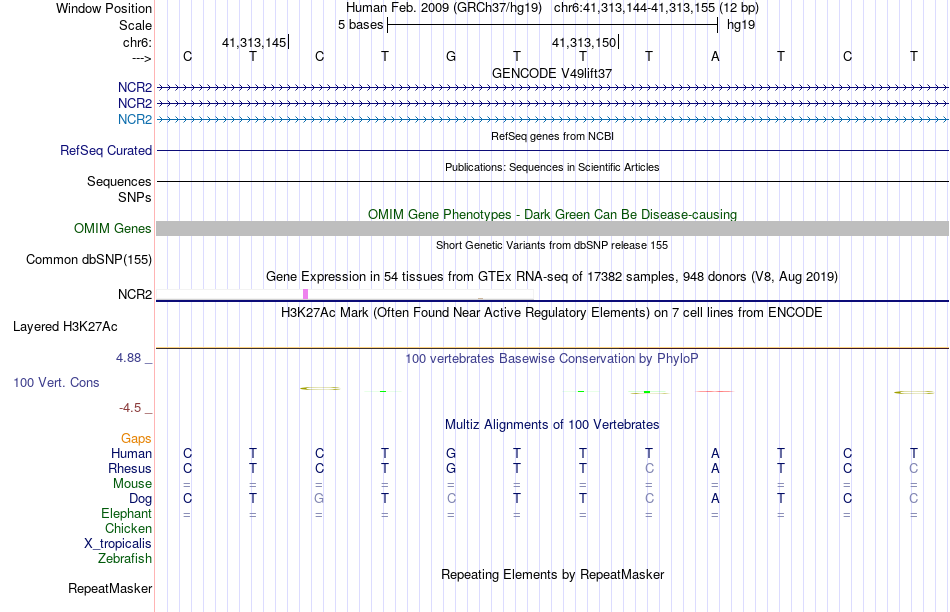Click the A base in the Human row
Image resolution: width=950 pixels, height=612 pixels.
715,453
